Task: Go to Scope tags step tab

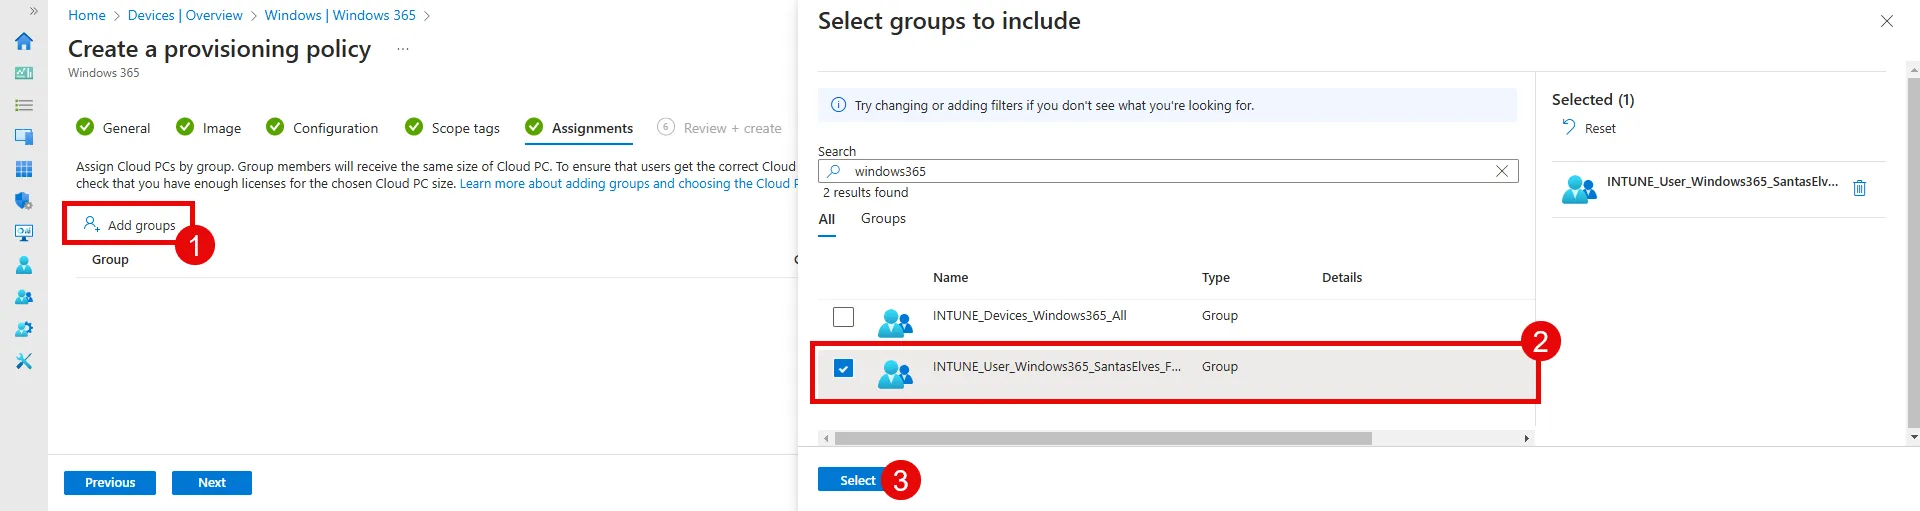Action: tap(452, 128)
